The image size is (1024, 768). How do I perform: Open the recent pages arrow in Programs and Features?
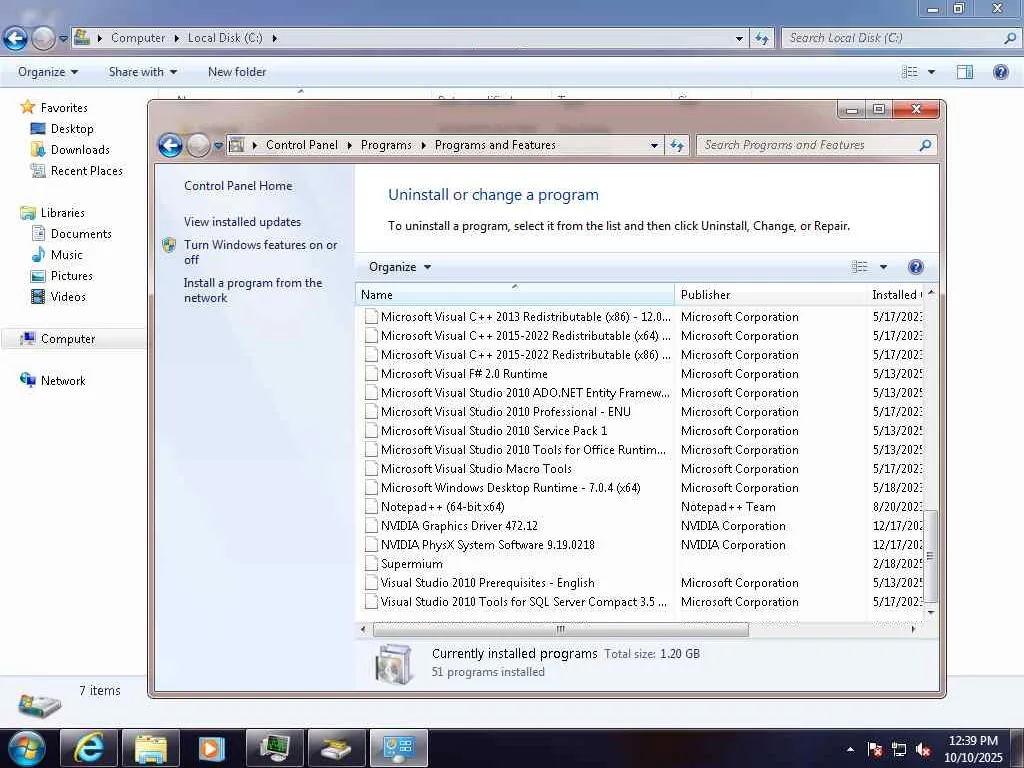click(218, 145)
